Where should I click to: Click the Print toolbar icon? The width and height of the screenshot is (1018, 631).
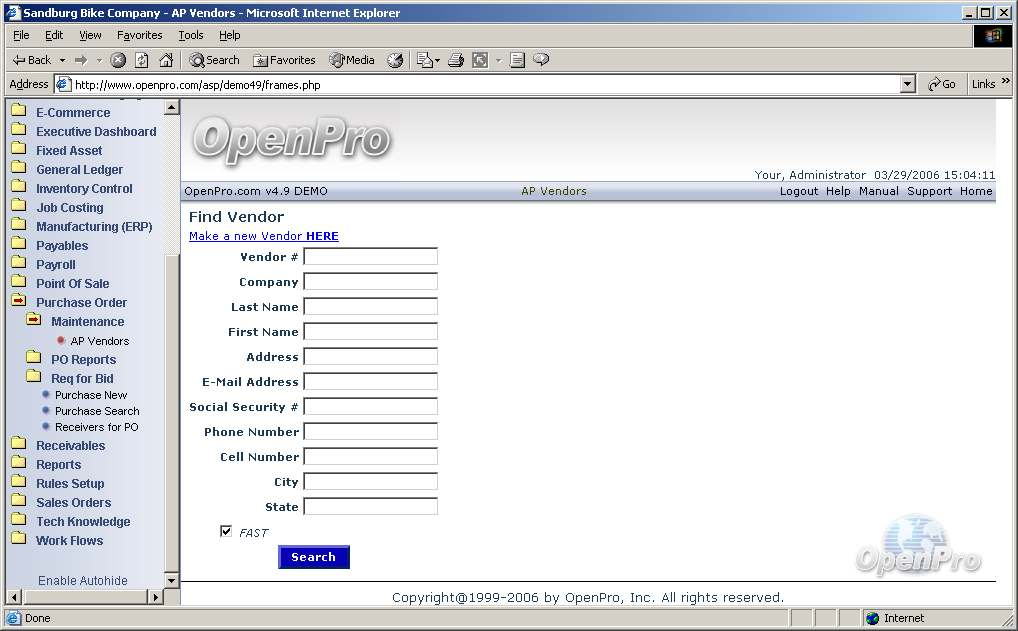click(456, 60)
